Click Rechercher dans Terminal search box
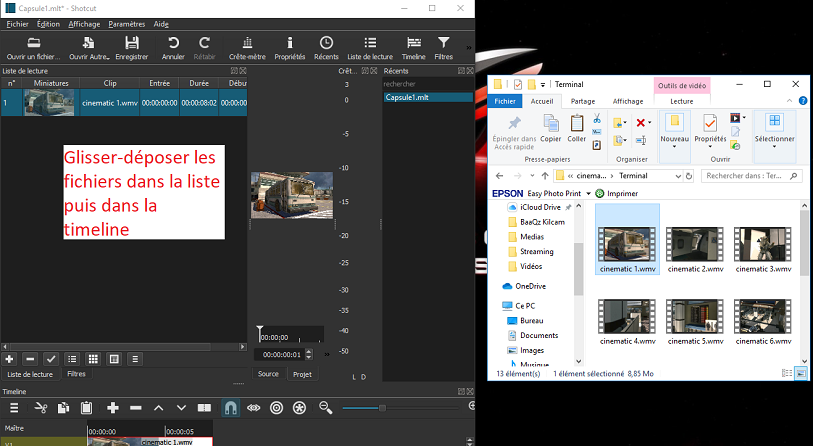Image resolution: width=813 pixels, height=446 pixels. coord(751,176)
